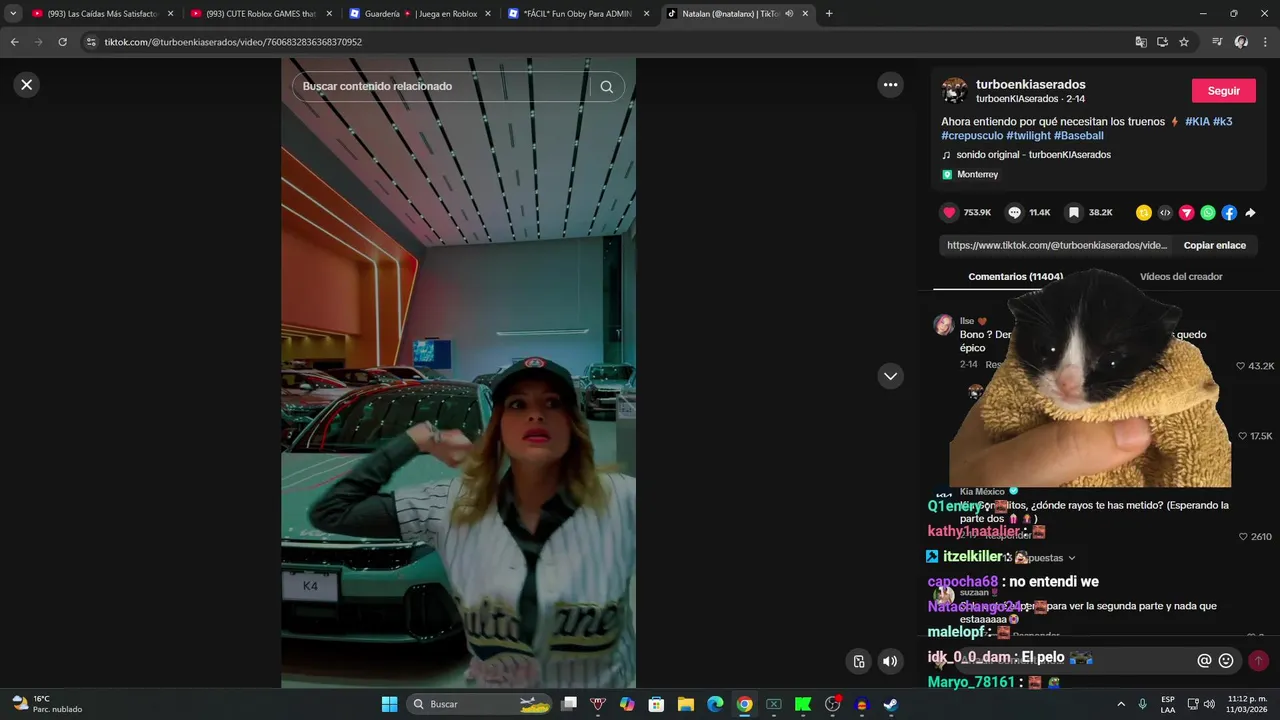Share the video via WhatsApp icon
Screen dimensions: 1280x720
point(1208,213)
